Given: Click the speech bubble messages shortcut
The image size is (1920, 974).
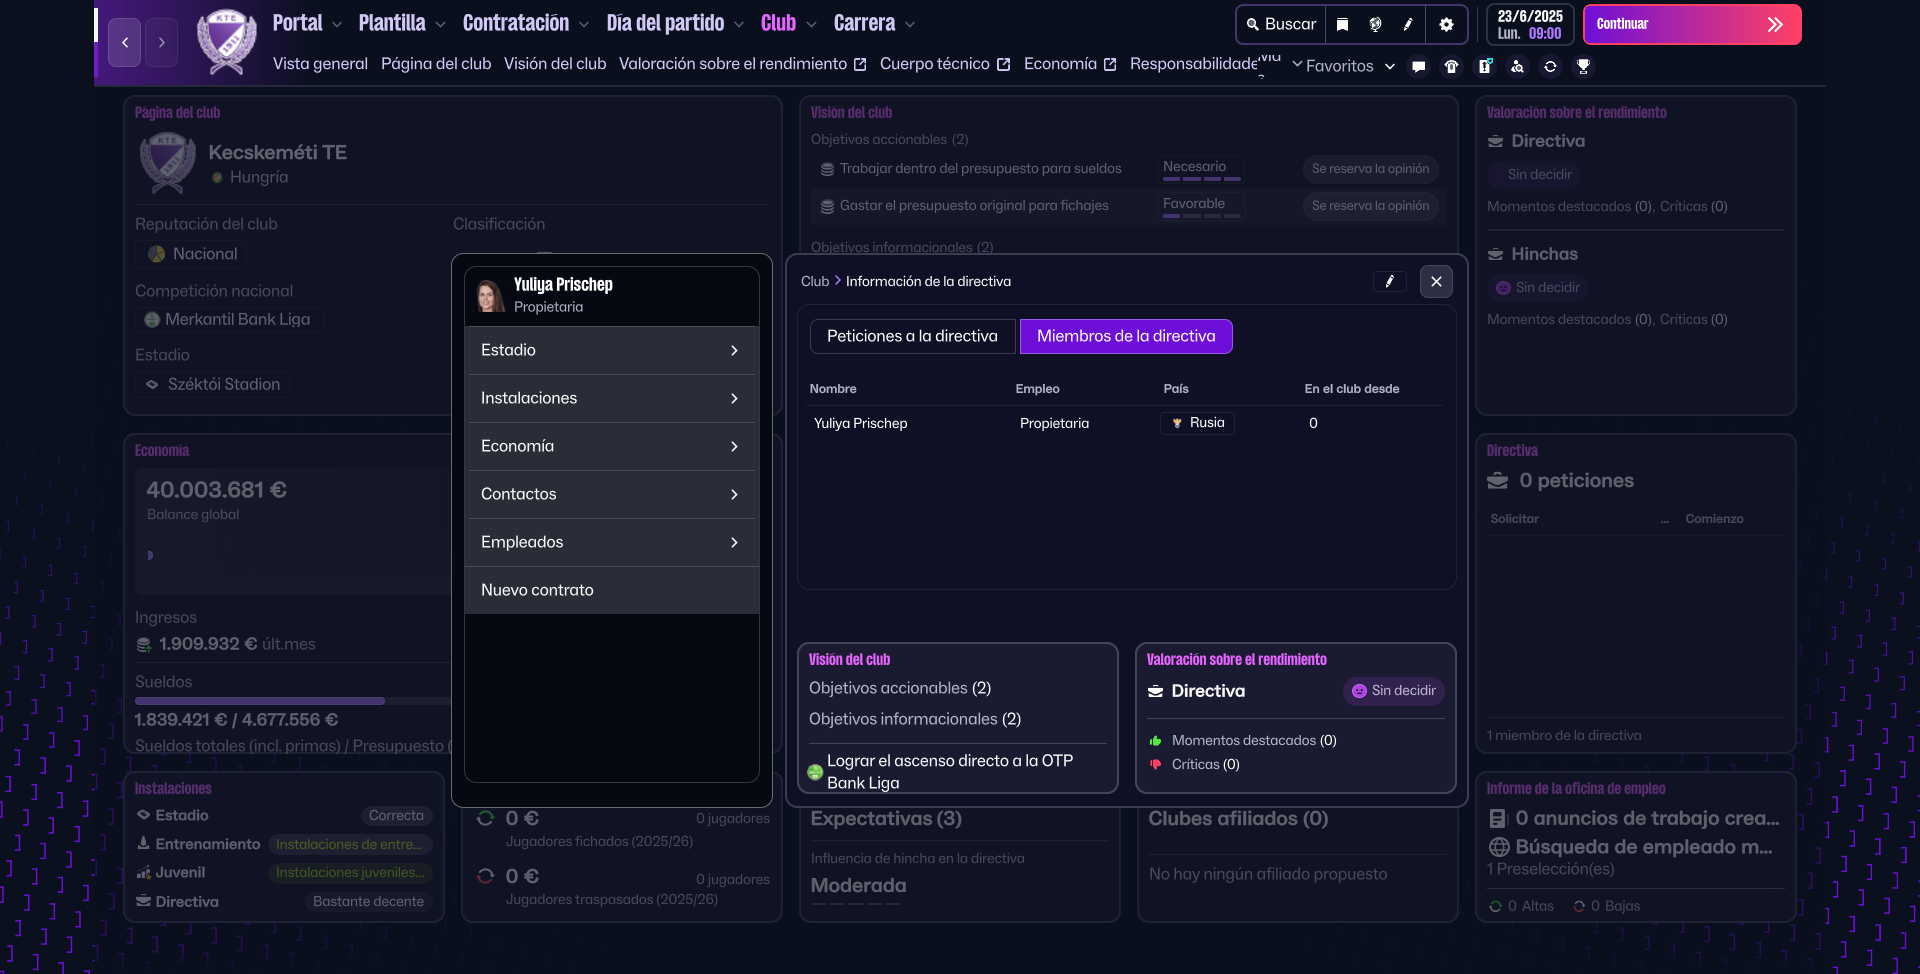Looking at the screenshot, I should (1418, 67).
